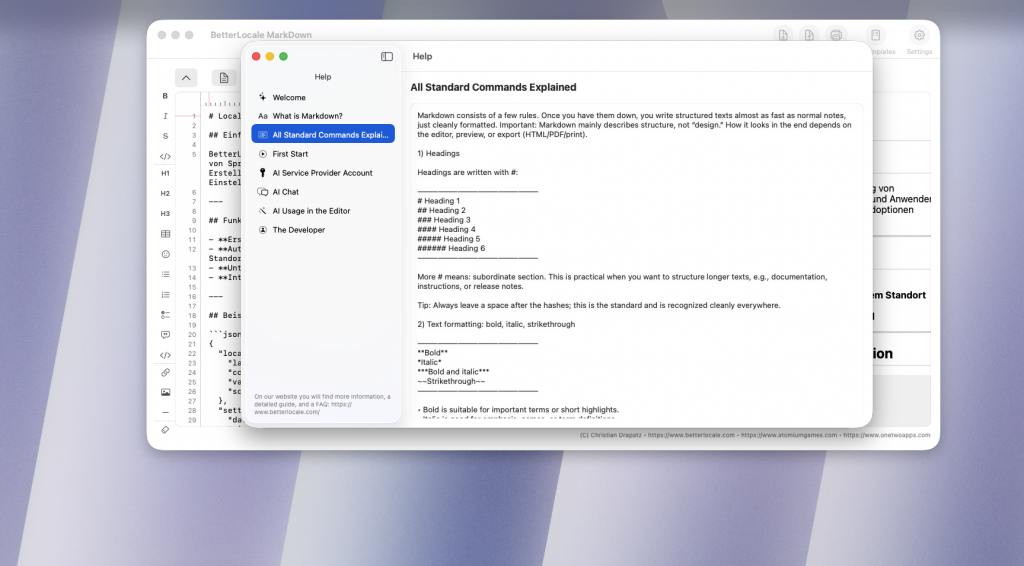Insert a Heading 3 with H3
1024x566 pixels.
[x=165, y=213]
